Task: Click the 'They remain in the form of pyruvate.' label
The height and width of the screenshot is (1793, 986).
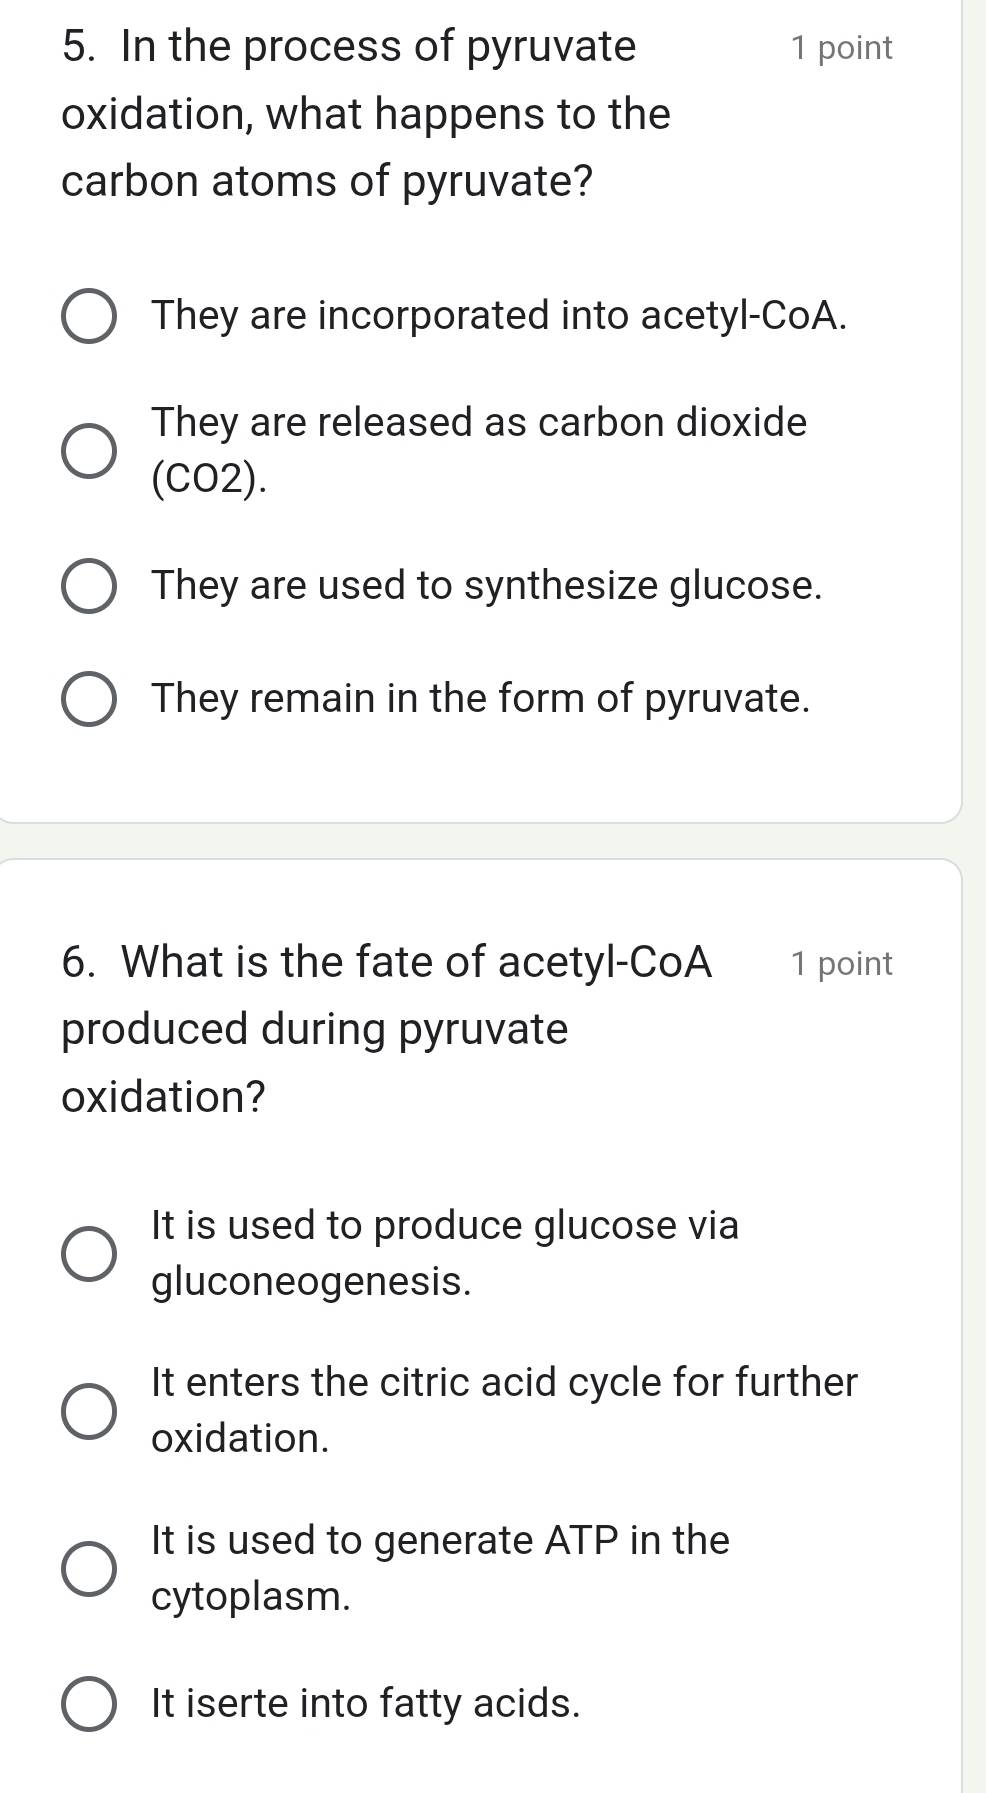Action: 480,698
